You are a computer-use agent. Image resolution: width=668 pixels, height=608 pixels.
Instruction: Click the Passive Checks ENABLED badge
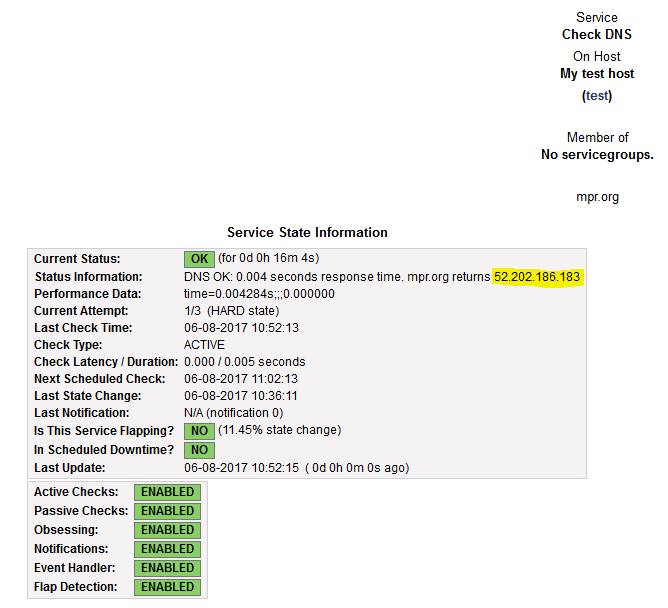167,511
